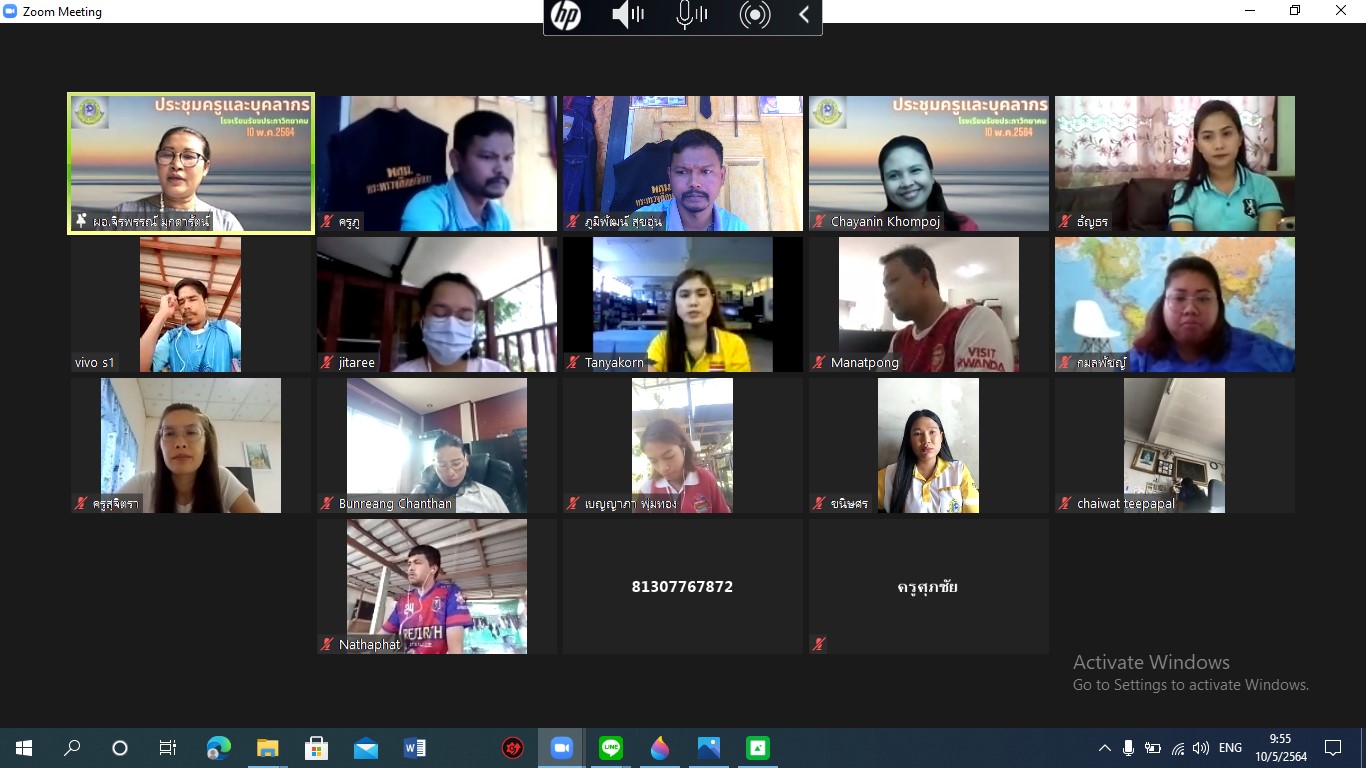Click the broadcast icon in HP bar

(x=755, y=16)
